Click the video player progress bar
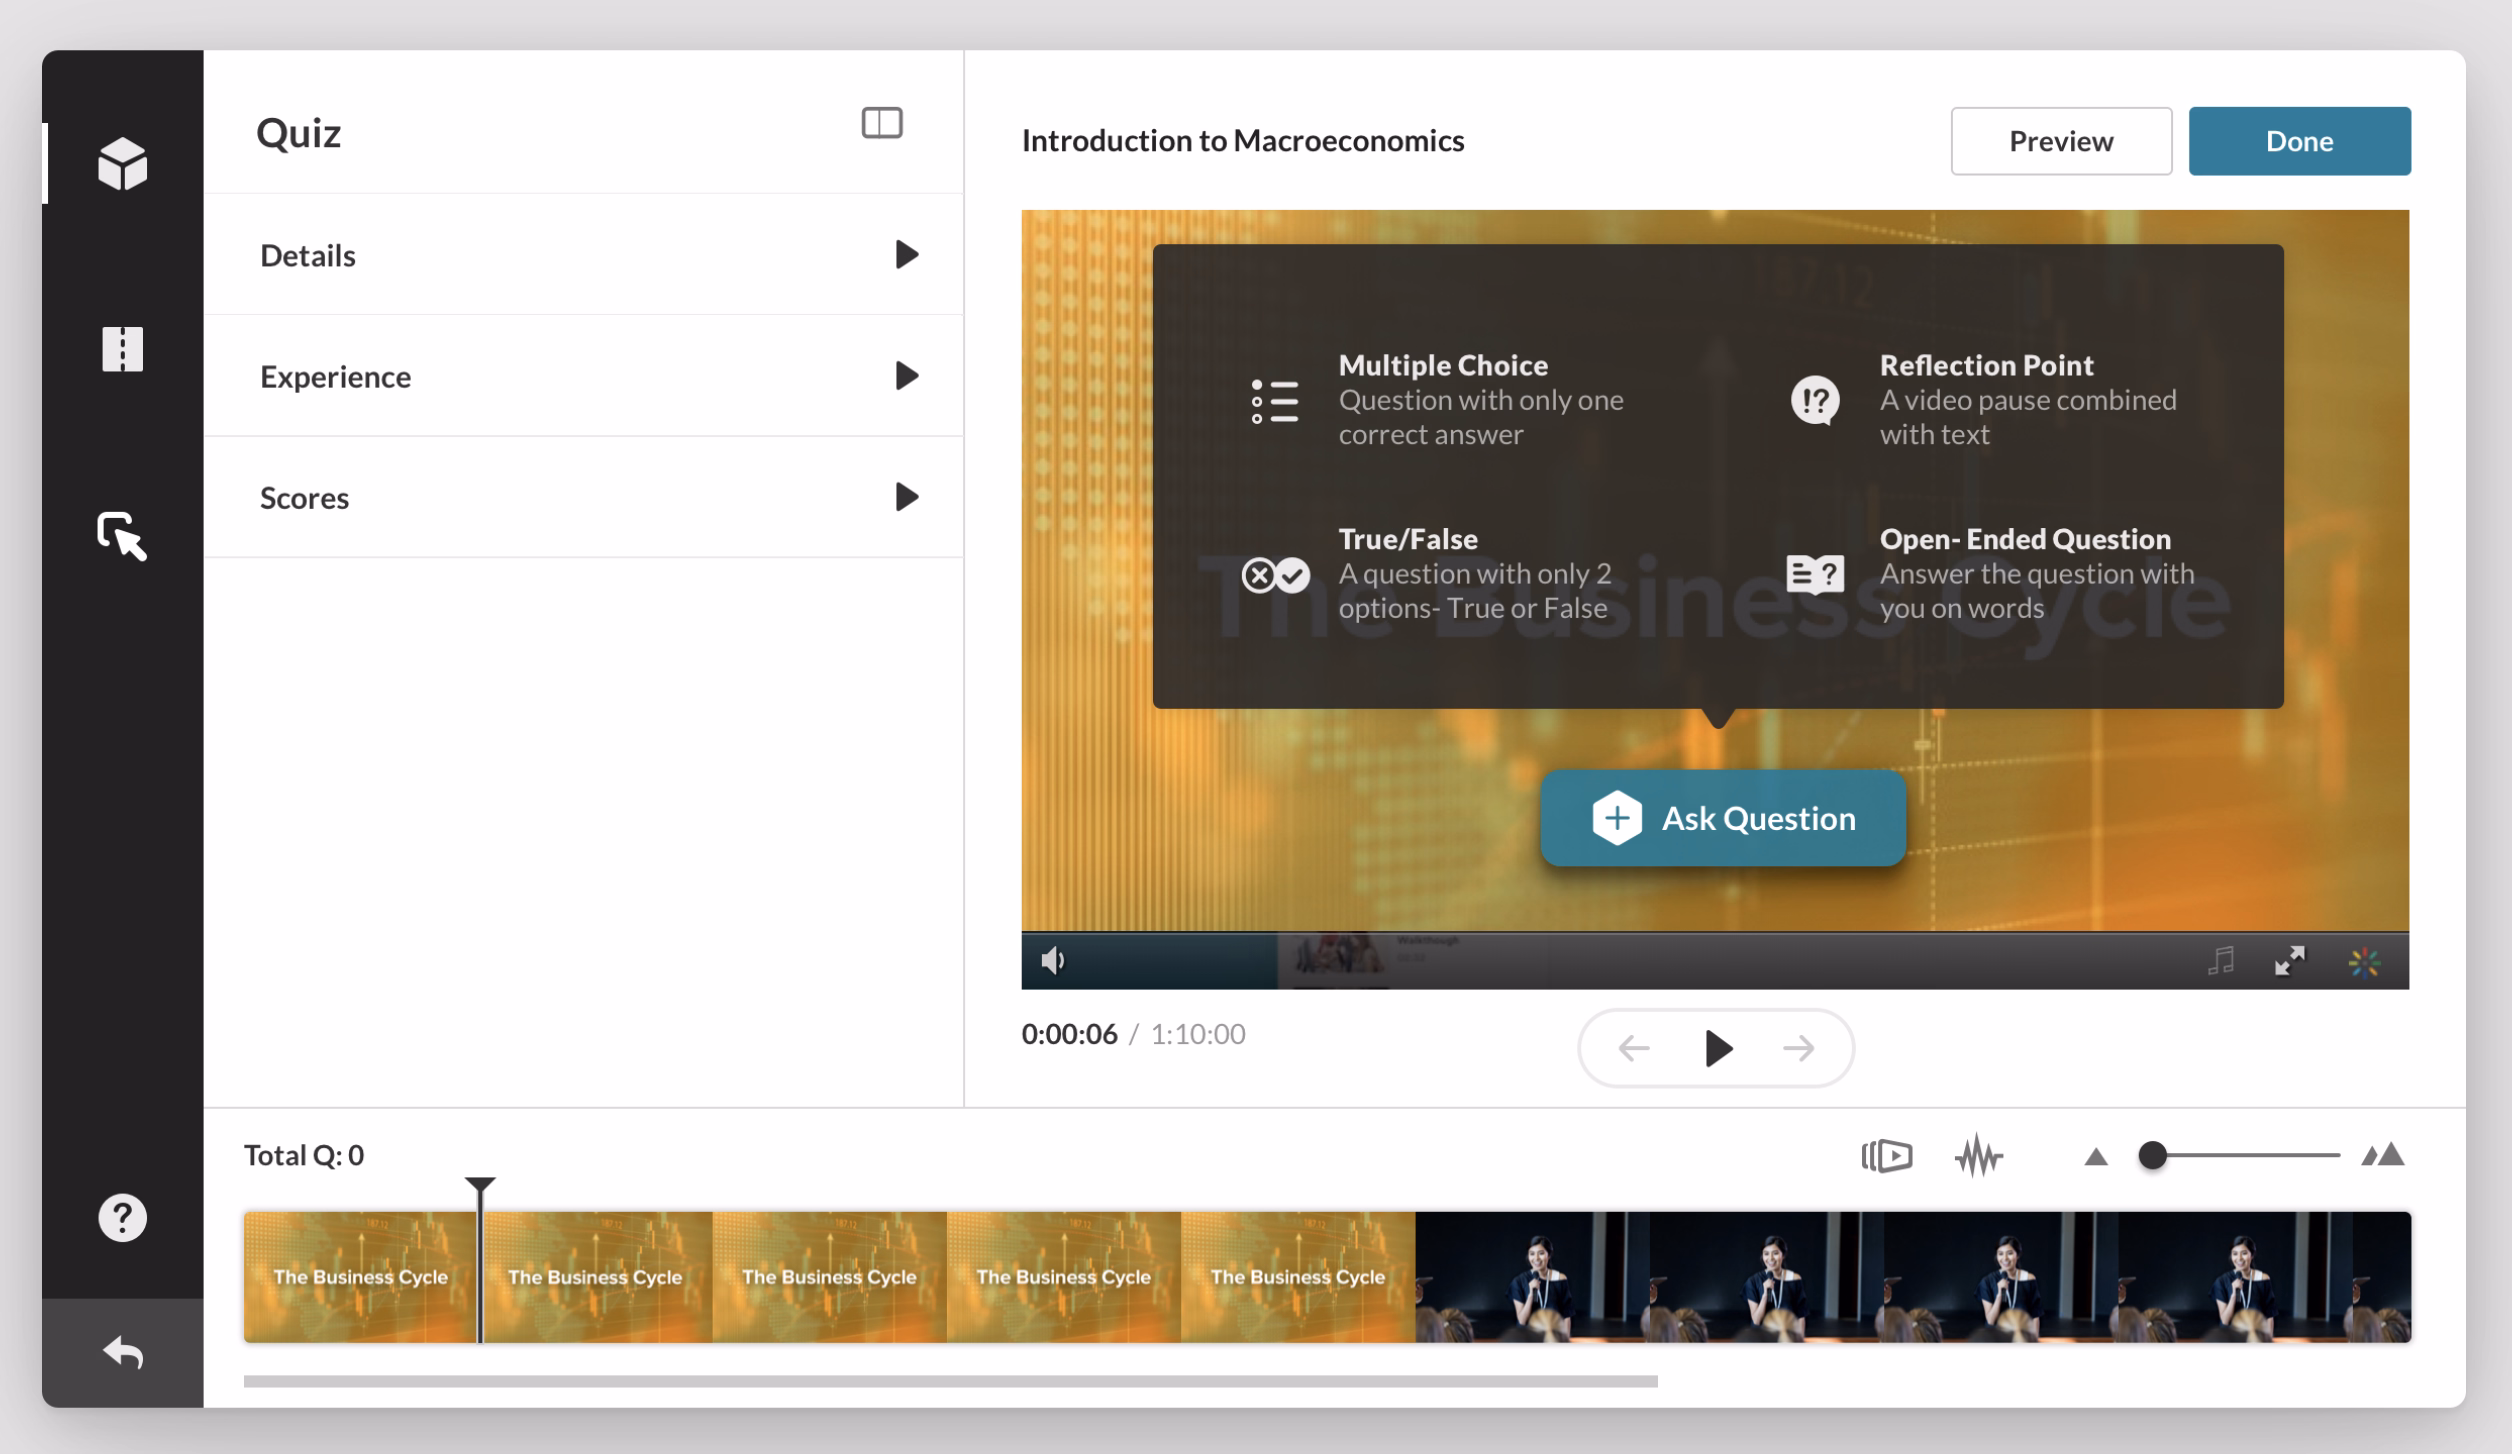 (1715, 933)
